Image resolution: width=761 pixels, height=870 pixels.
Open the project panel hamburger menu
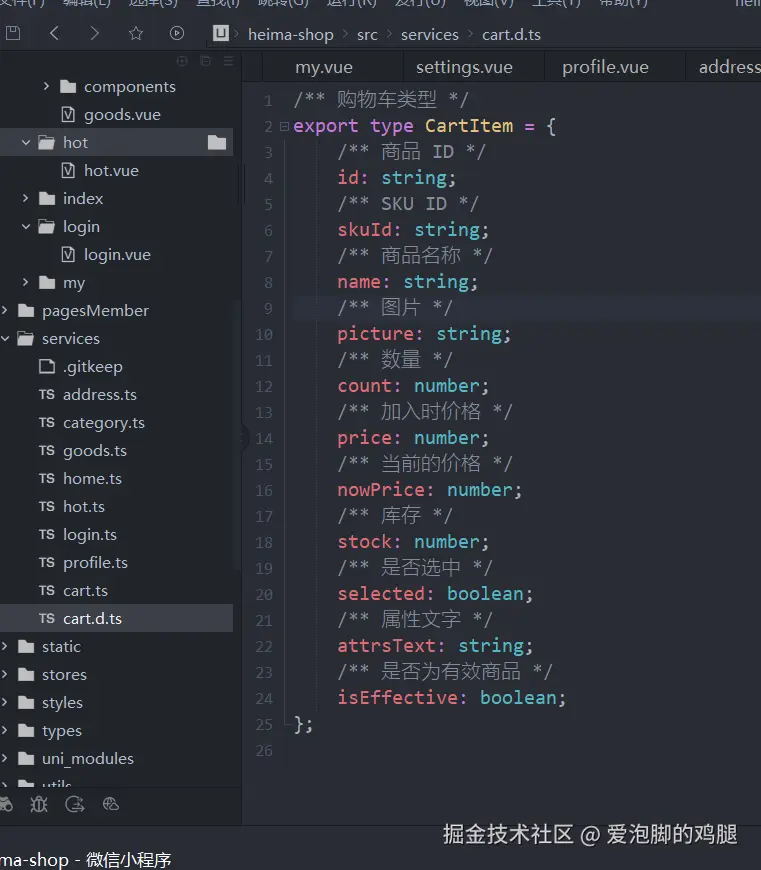tap(229, 61)
